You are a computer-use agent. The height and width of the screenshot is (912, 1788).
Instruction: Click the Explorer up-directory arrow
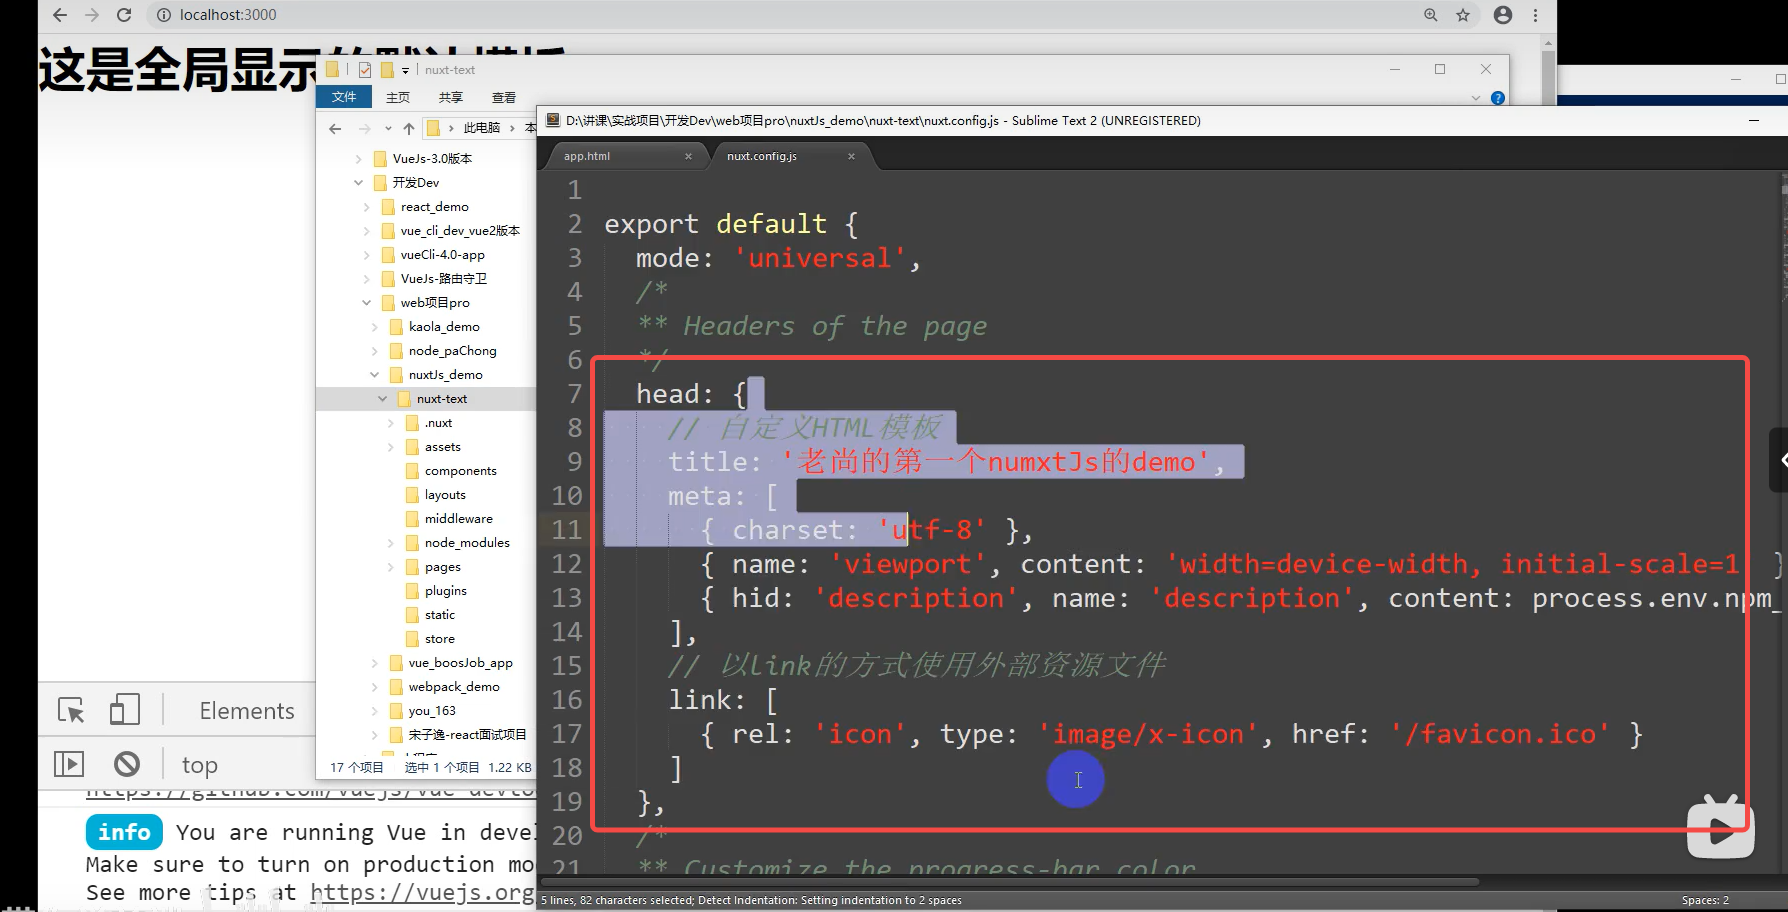point(408,128)
